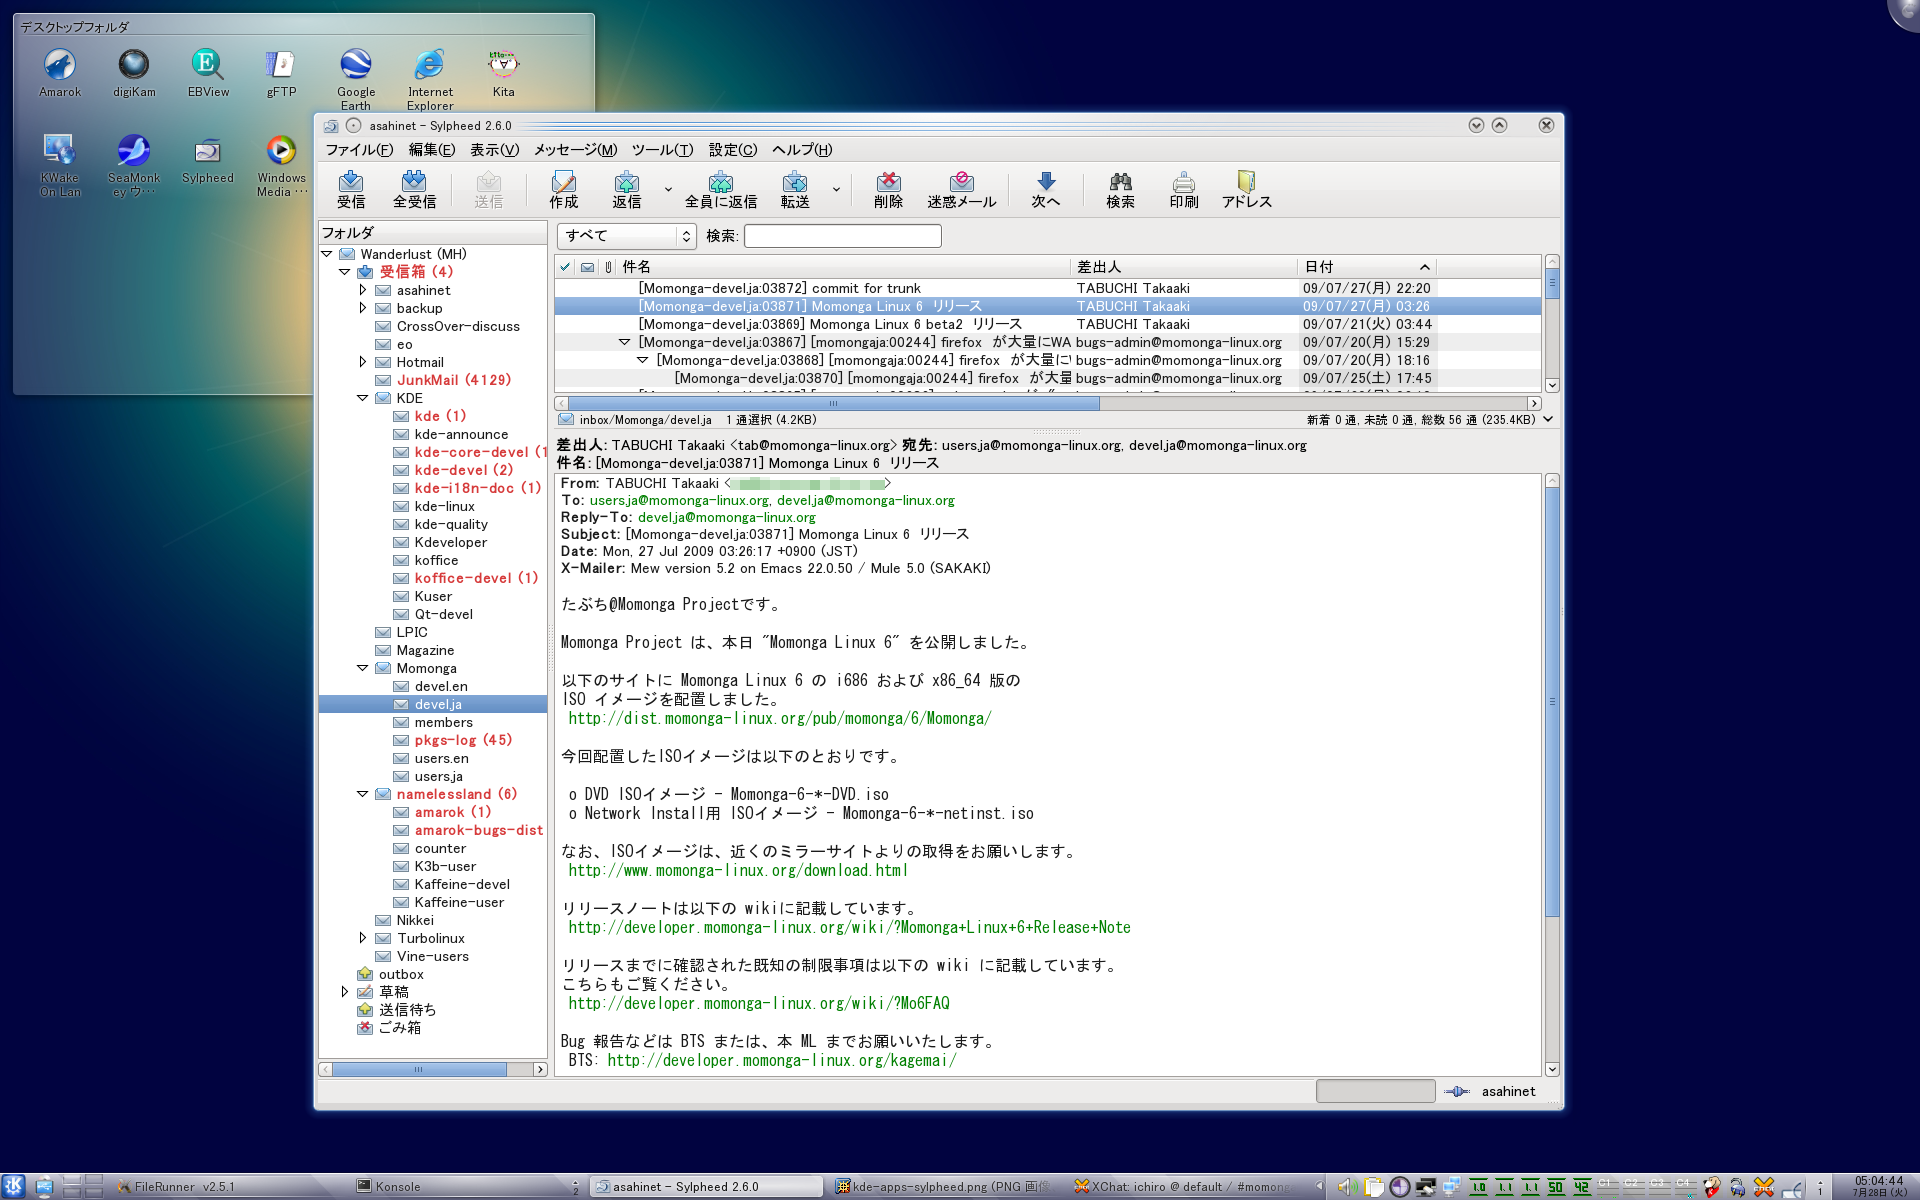Click the Reply (返信) toolbar icon
This screenshot has height=1200, width=1920.
[627, 189]
